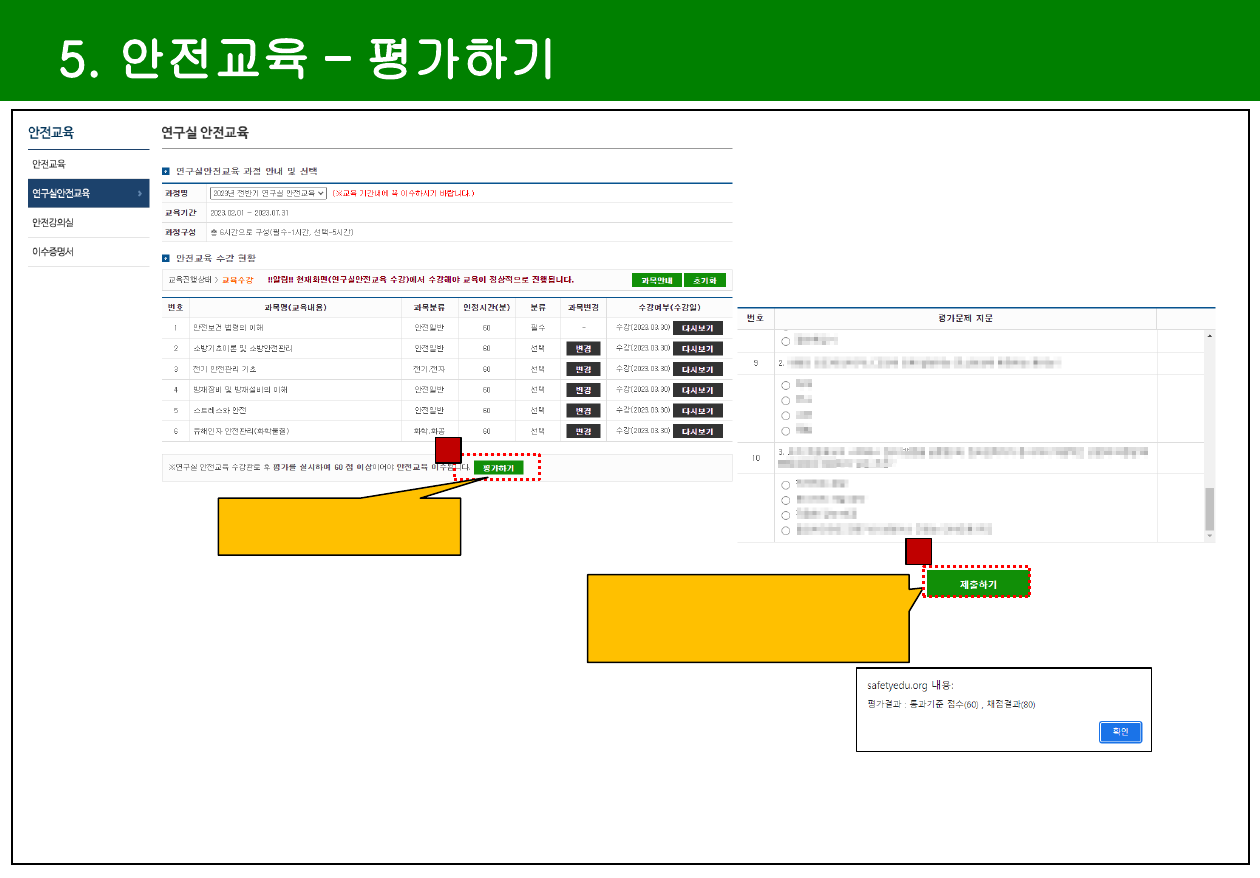Choose the last answer option for question 10

point(786,530)
